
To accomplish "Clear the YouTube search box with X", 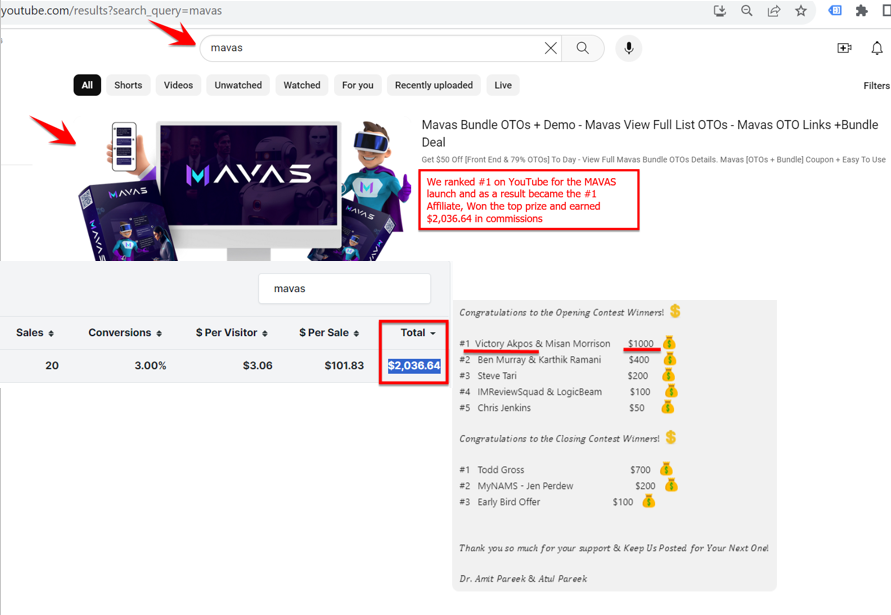I will pos(551,48).
